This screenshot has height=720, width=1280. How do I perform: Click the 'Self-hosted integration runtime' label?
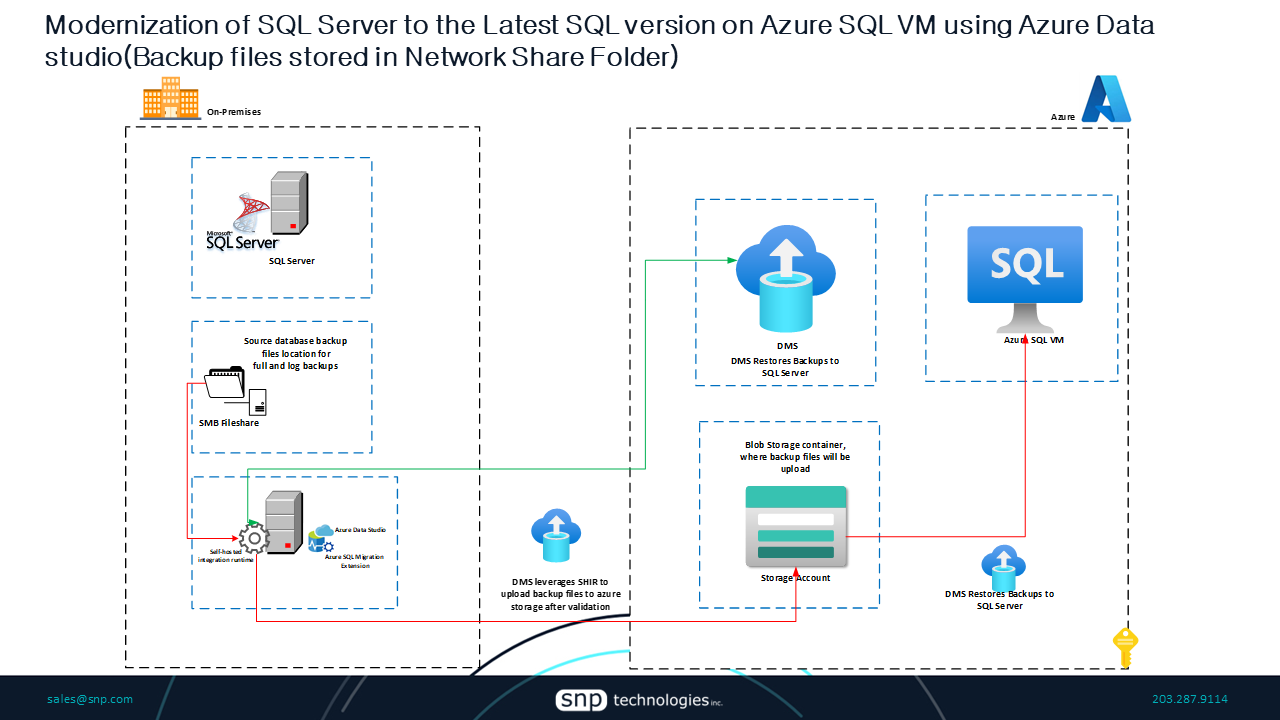[x=225, y=555]
